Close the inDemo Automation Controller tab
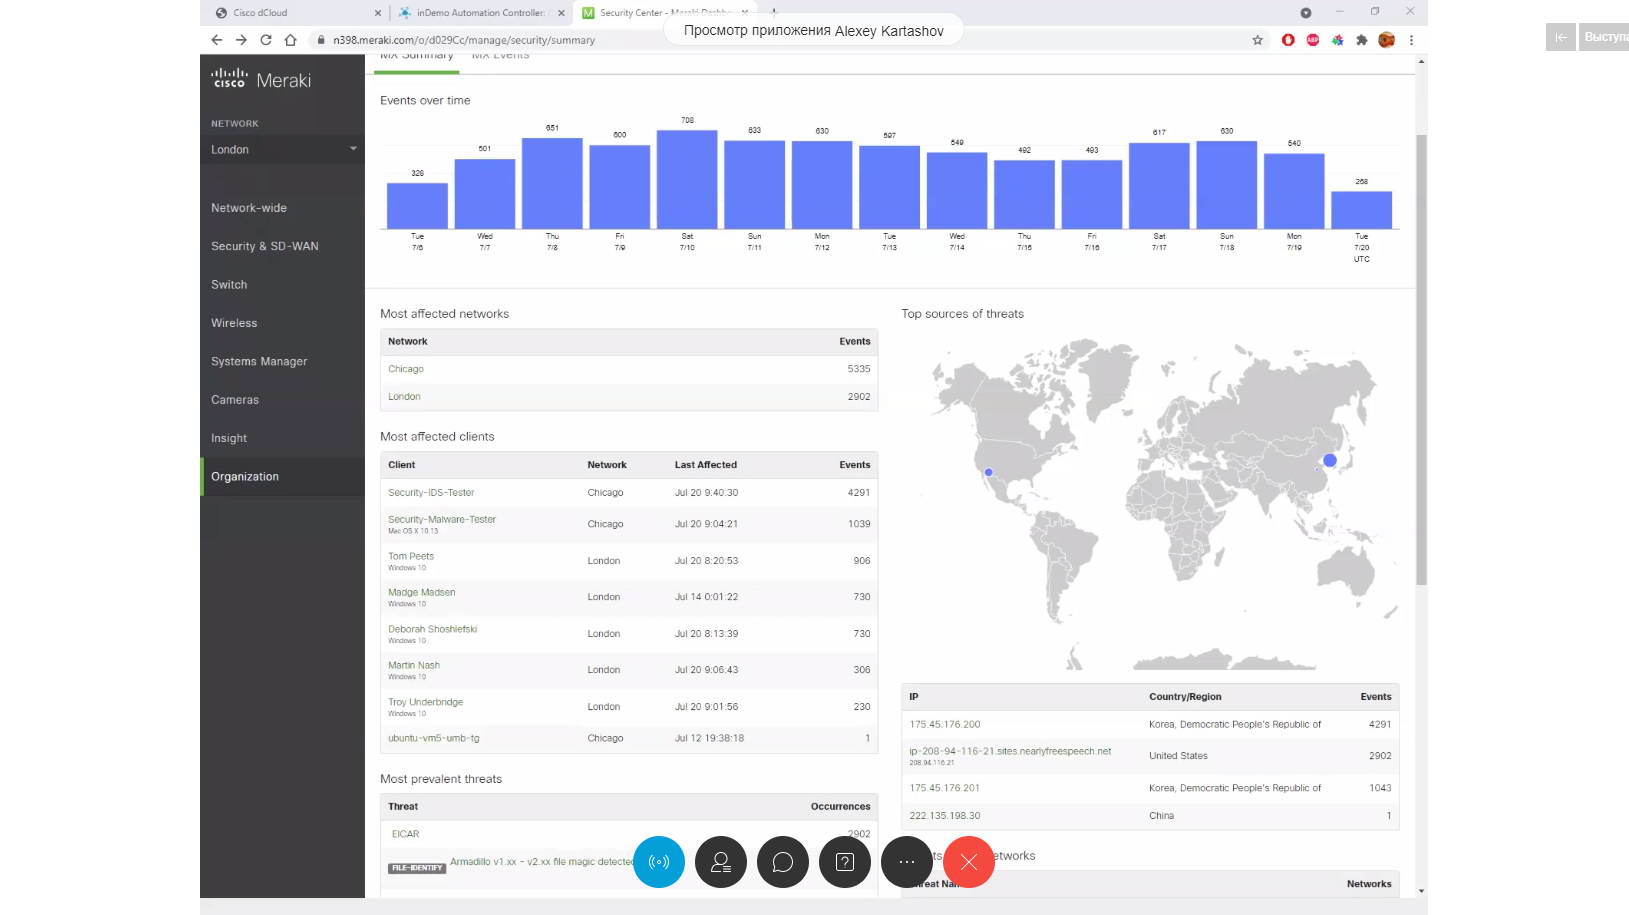The height and width of the screenshot is (915, 1629). [x=561, y=13]
